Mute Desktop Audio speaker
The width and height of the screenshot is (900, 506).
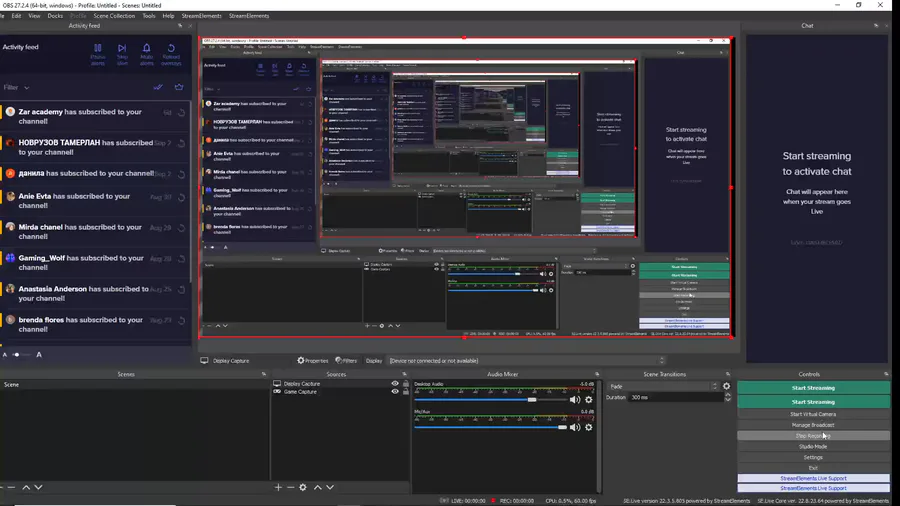[575, 400]
